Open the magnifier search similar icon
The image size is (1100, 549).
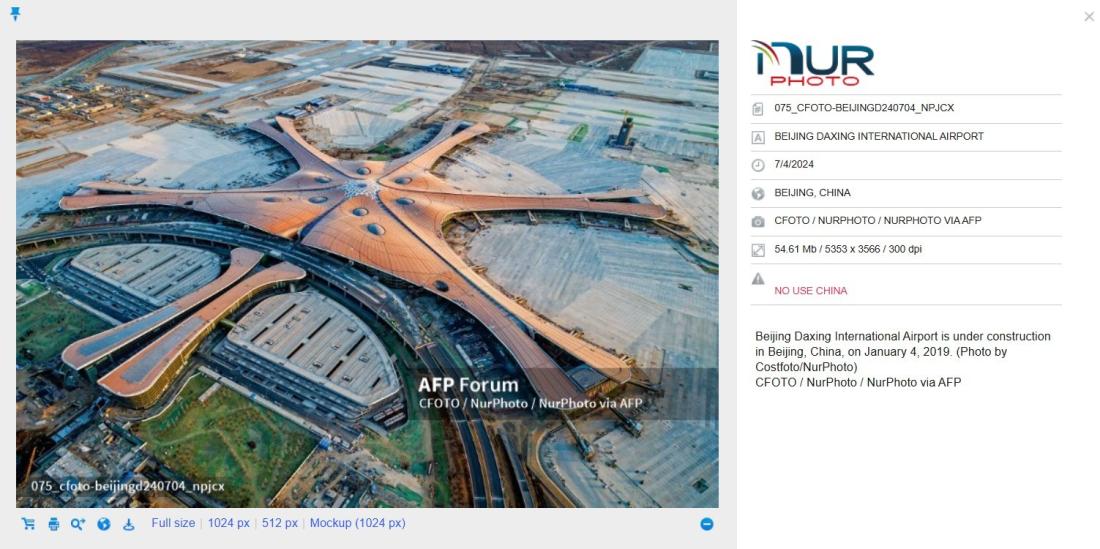click(78, 524)
